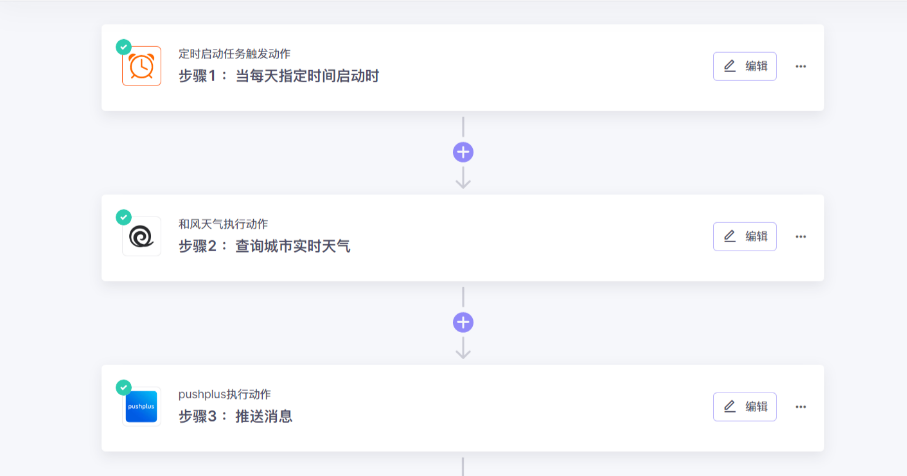This screenshot has width=907, height=476.
Task: Edit step 3 push message action
Action: (744, 406)
